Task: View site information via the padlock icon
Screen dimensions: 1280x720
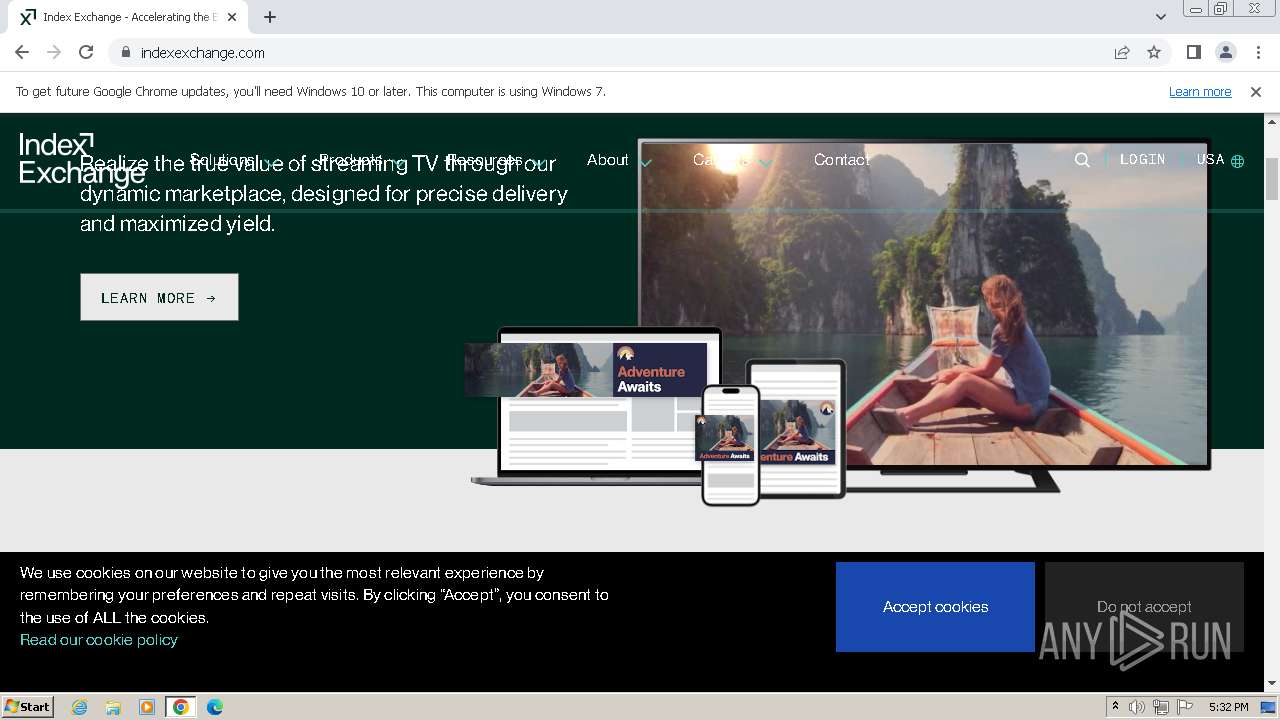Action: [125, 52]
